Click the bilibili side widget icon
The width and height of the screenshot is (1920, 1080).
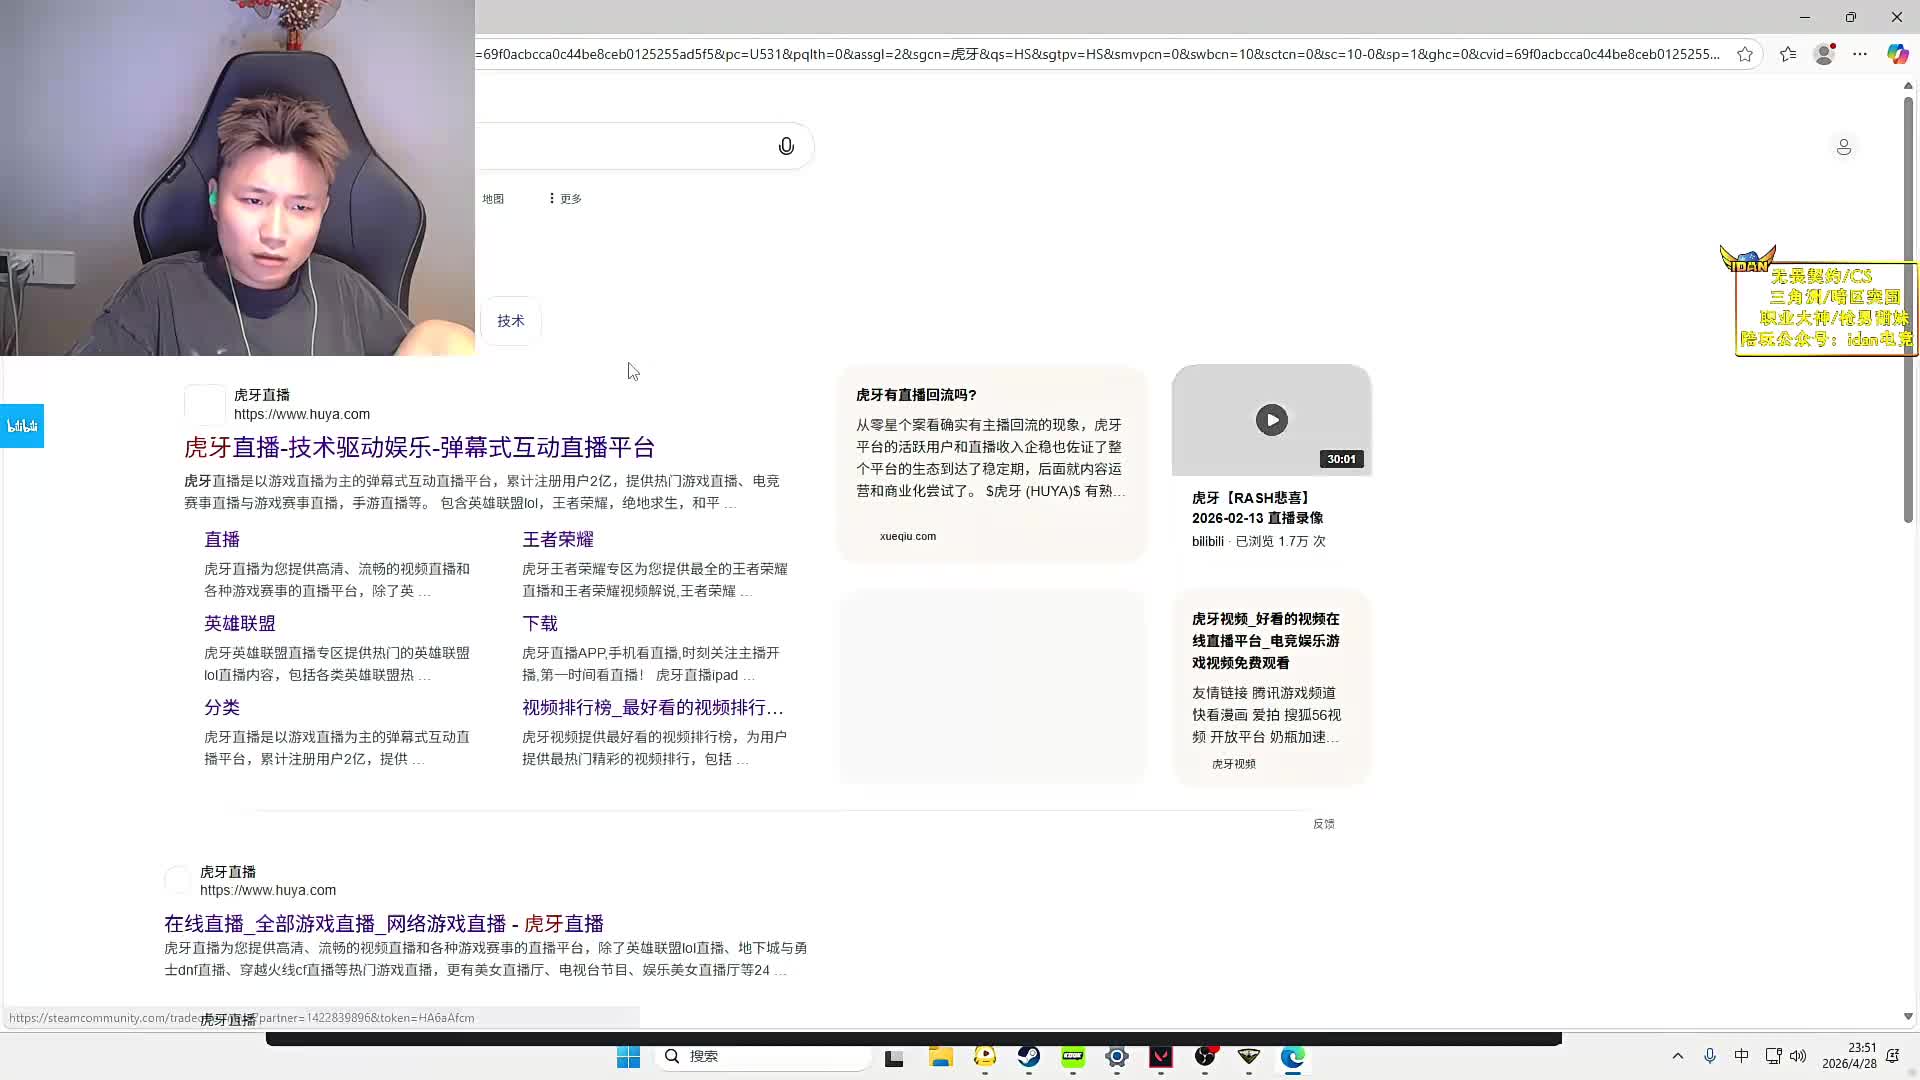coord(22,426)
